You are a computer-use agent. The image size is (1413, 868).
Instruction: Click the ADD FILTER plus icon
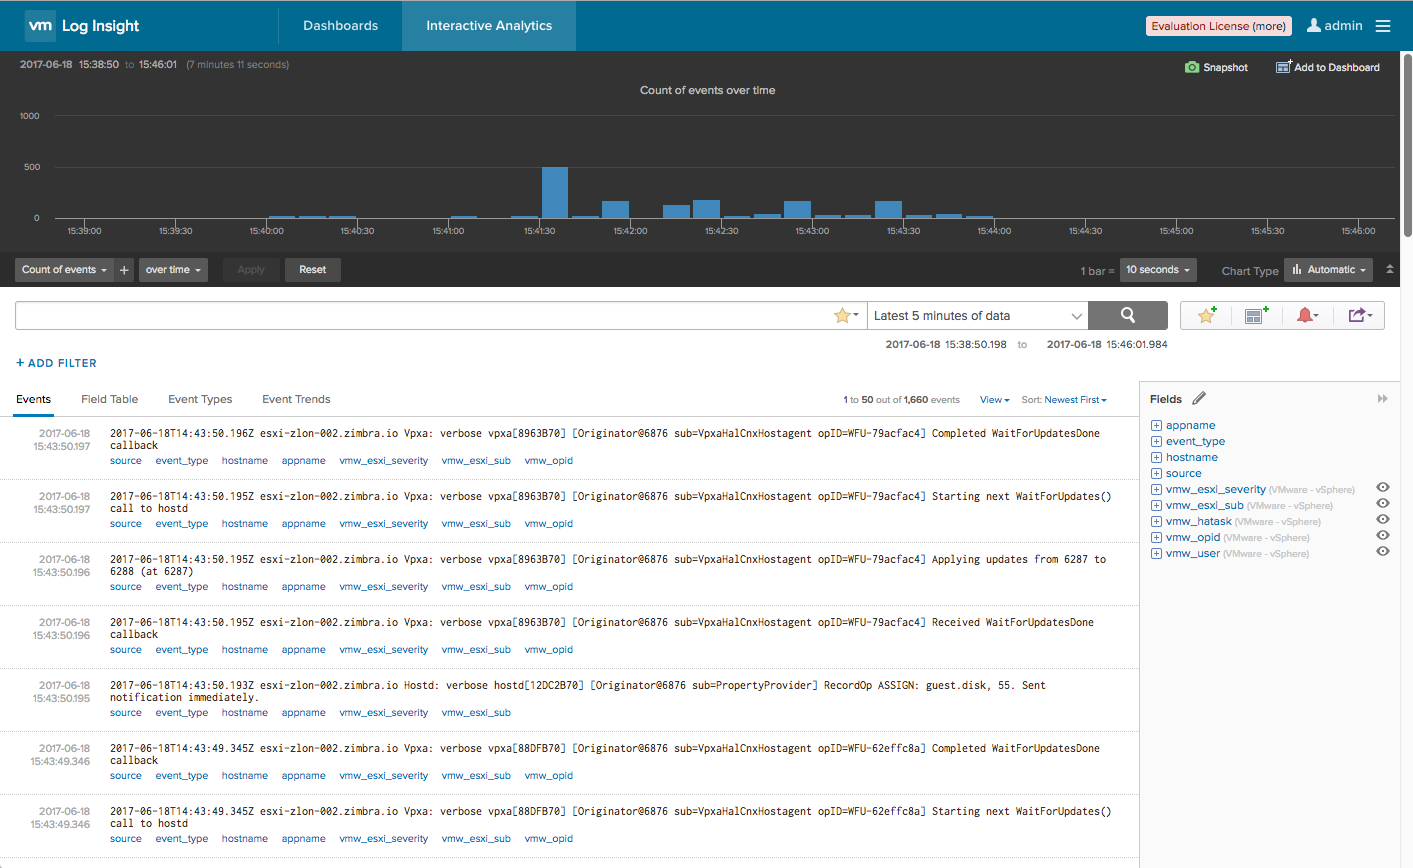click(20, 363)
